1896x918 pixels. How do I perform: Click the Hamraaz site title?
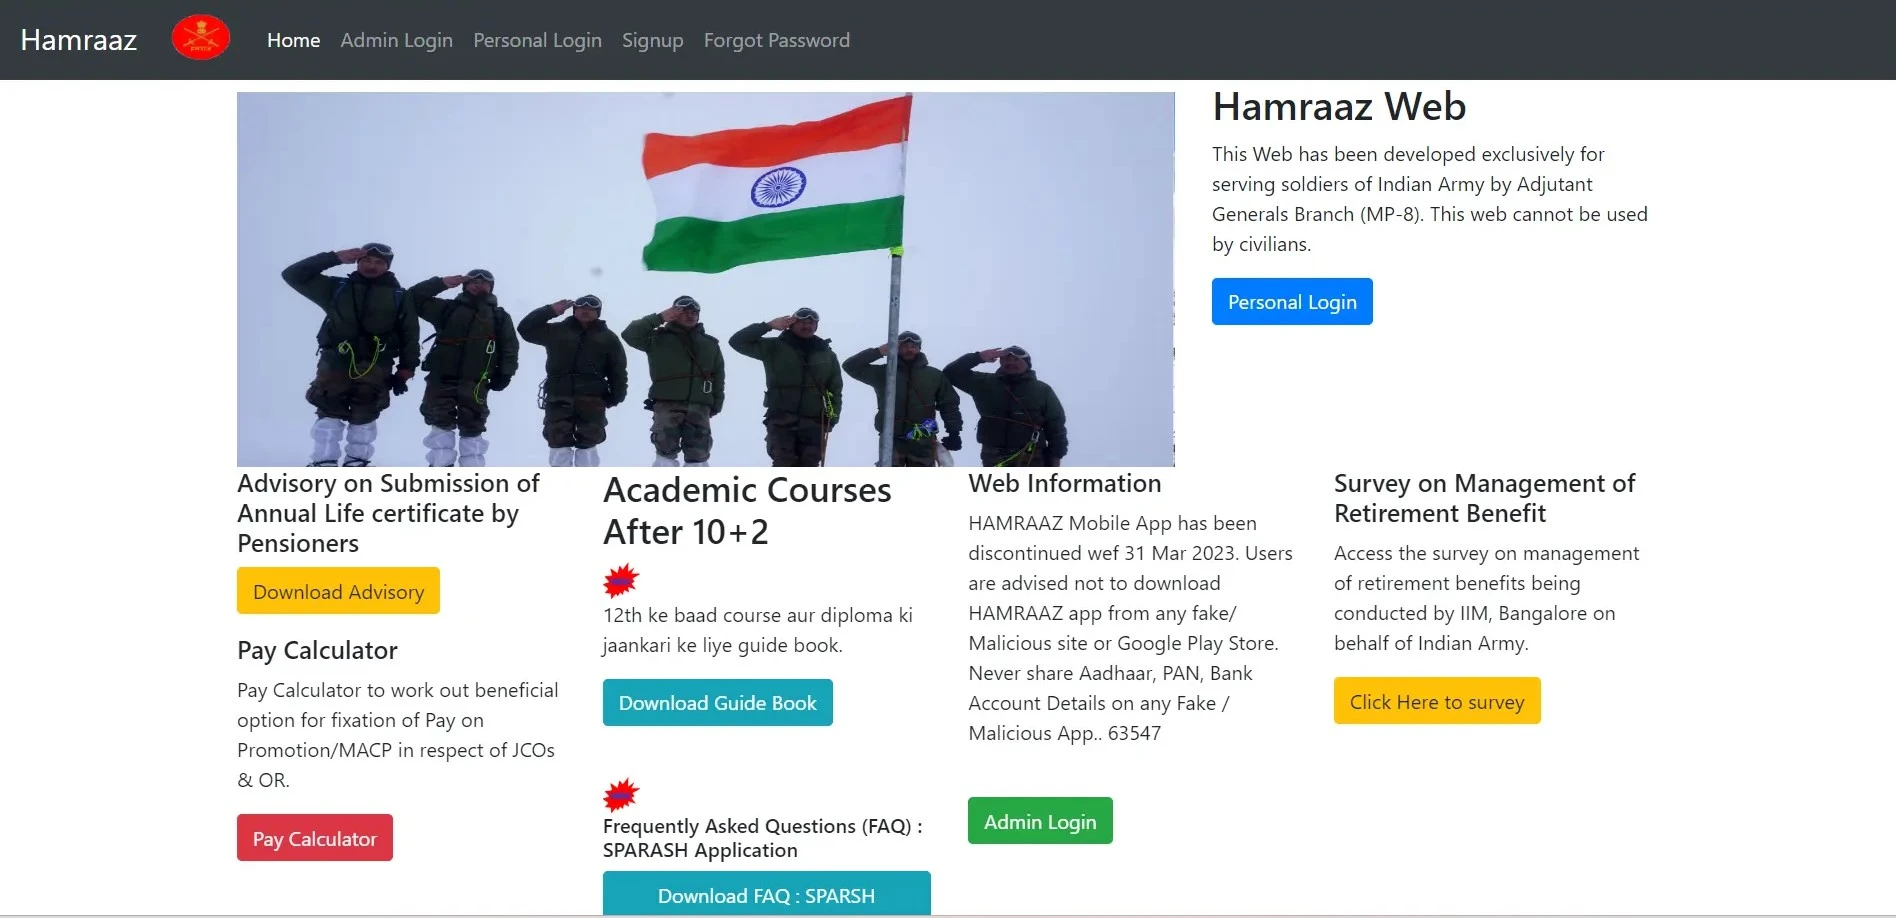(77, 40)
